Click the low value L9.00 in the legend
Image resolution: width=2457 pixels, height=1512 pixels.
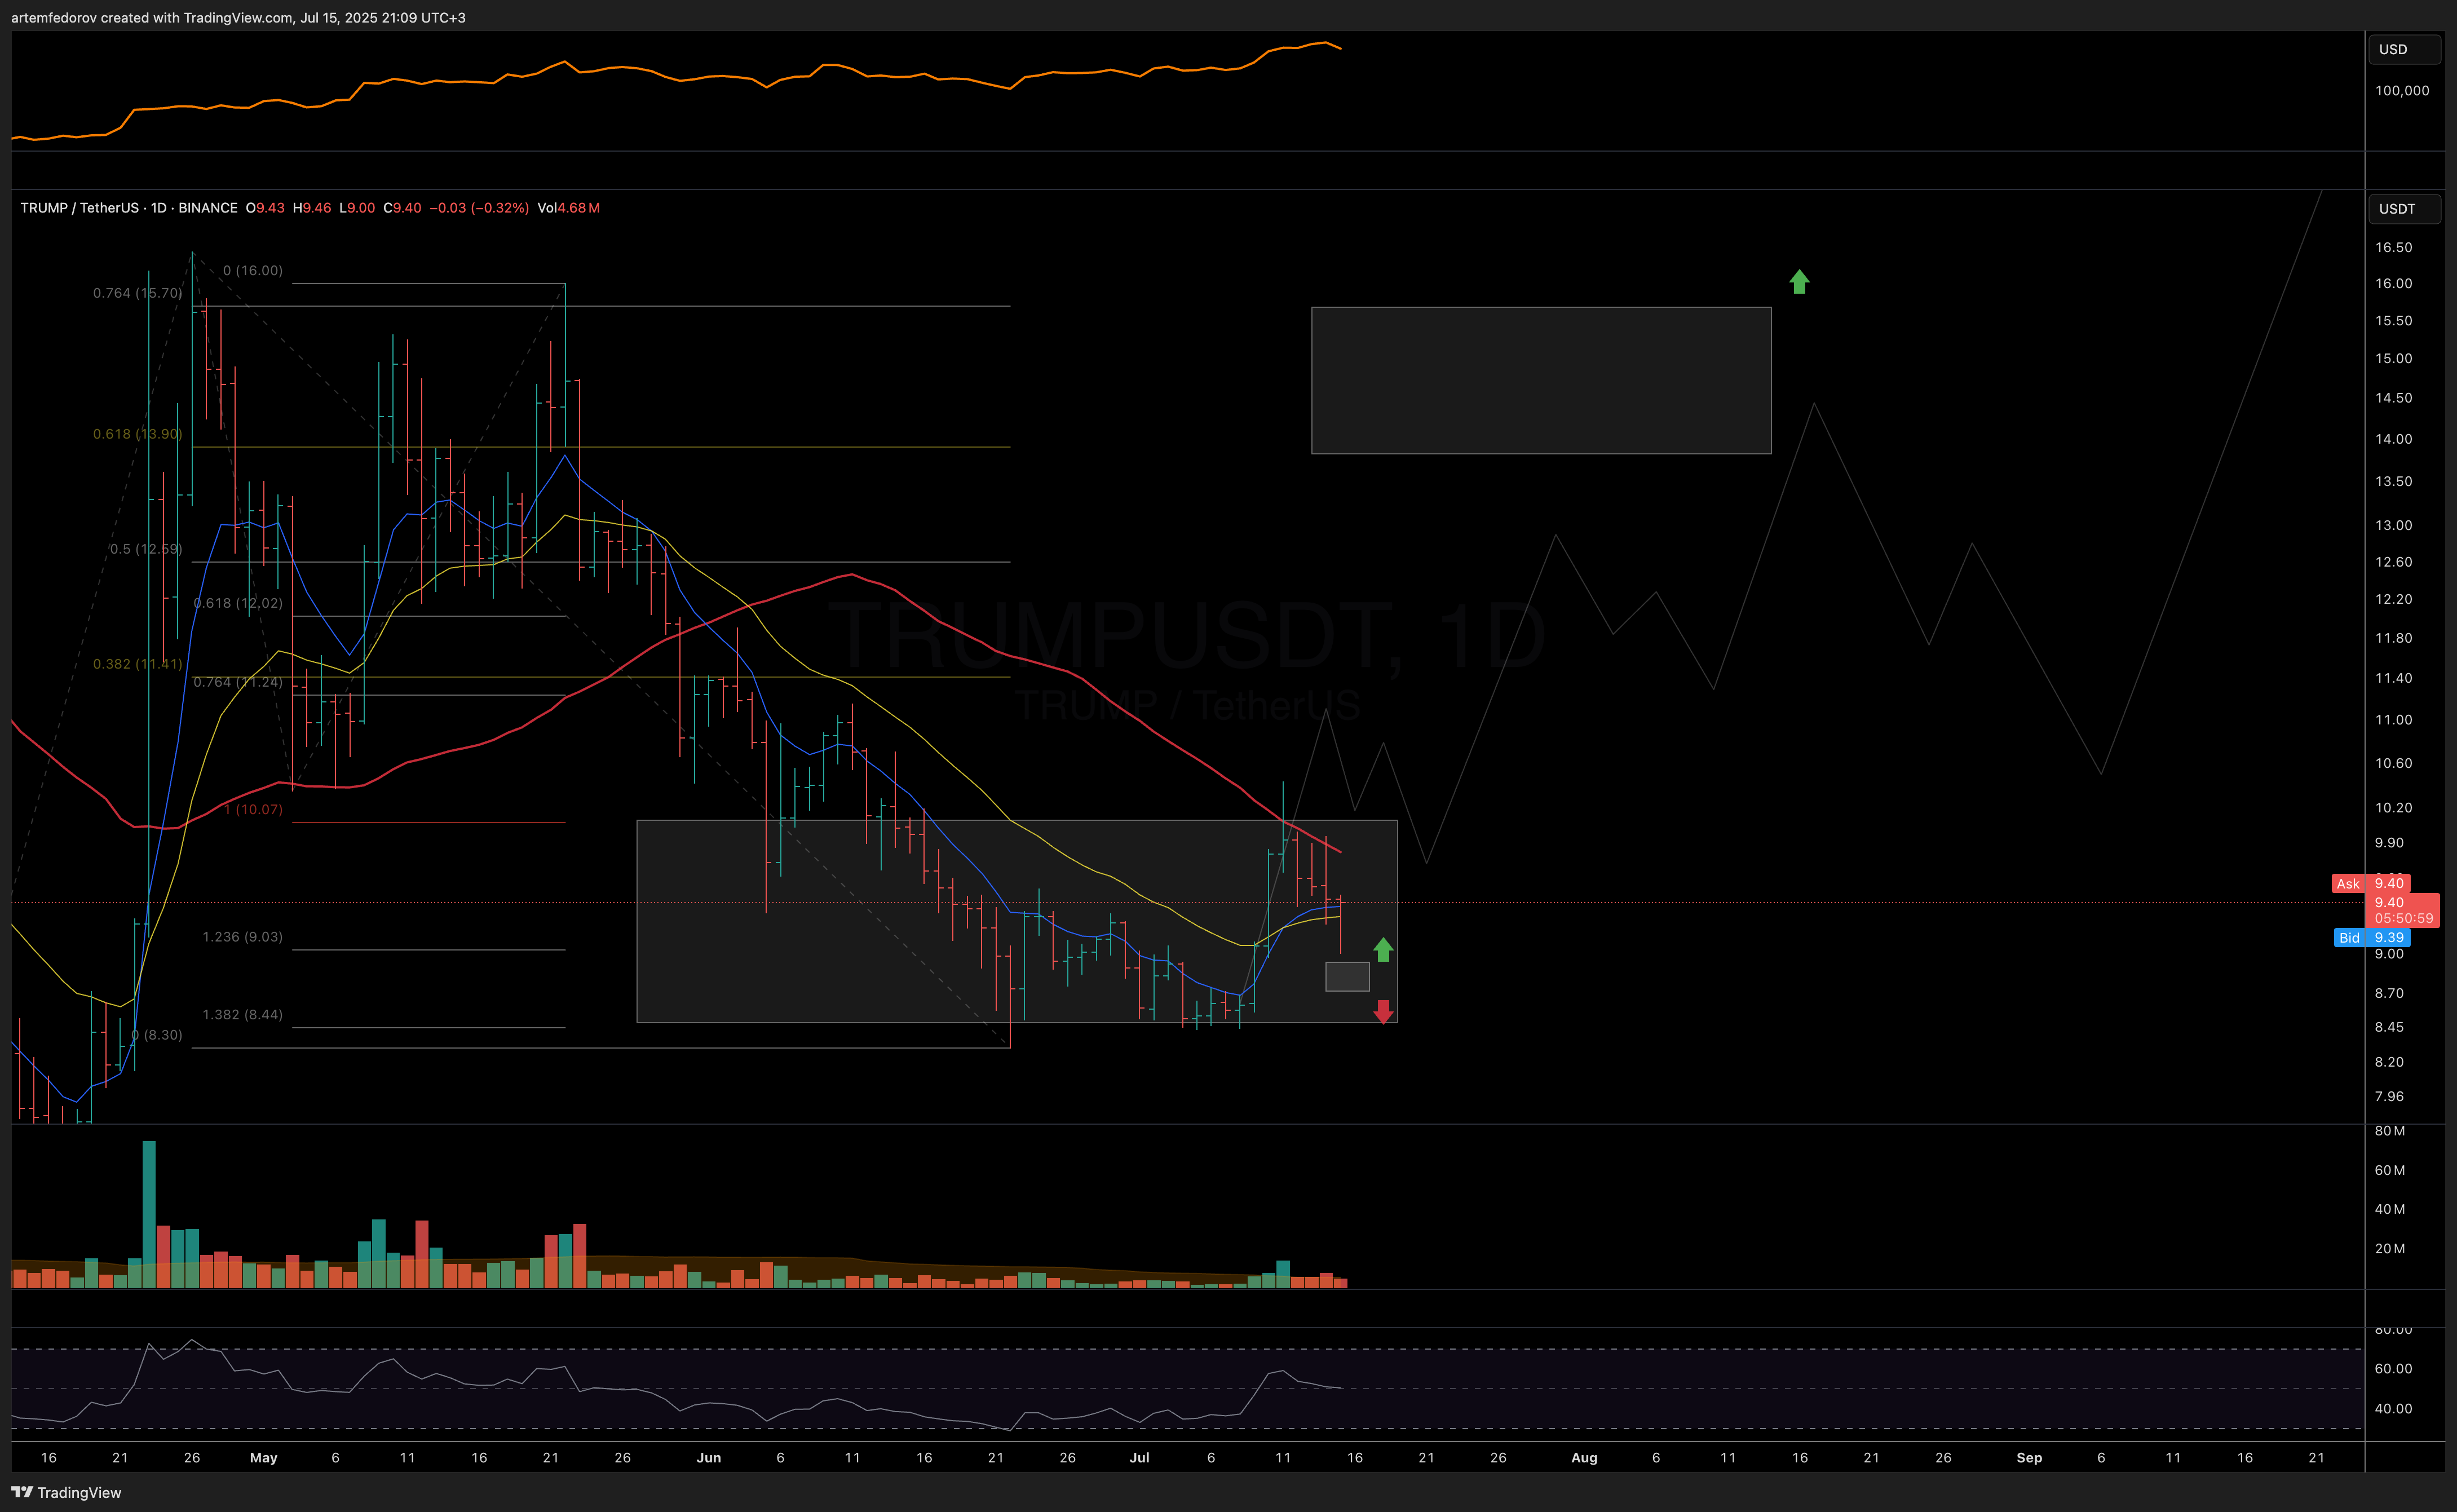pyautogui.click(x=357, y=208)
